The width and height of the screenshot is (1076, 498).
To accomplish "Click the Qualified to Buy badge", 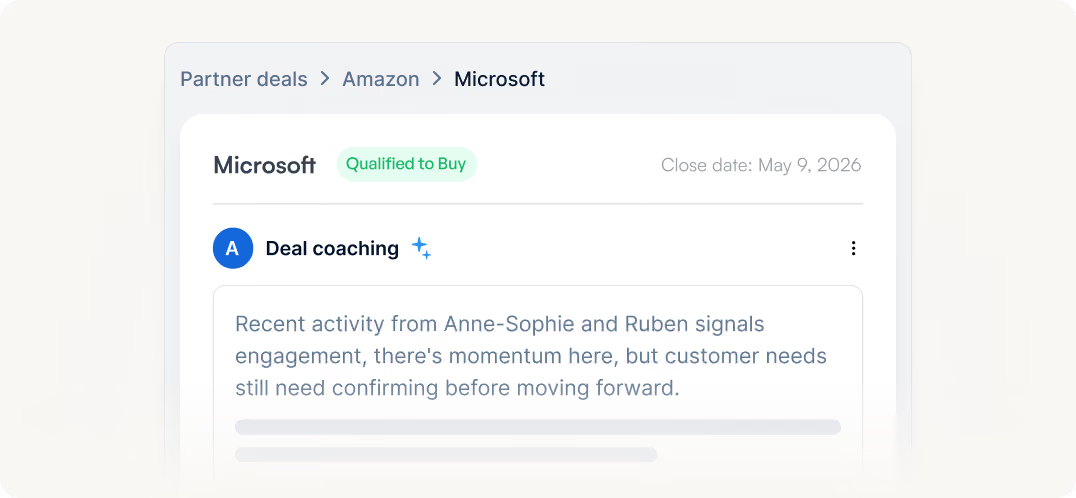I will click(x=406, y=165).
